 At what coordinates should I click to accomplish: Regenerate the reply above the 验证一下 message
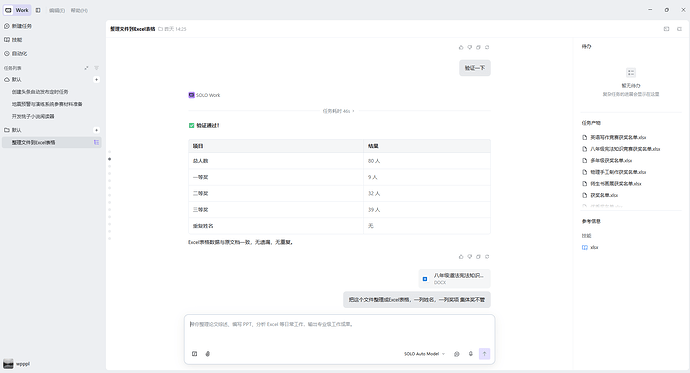point(487,47)
